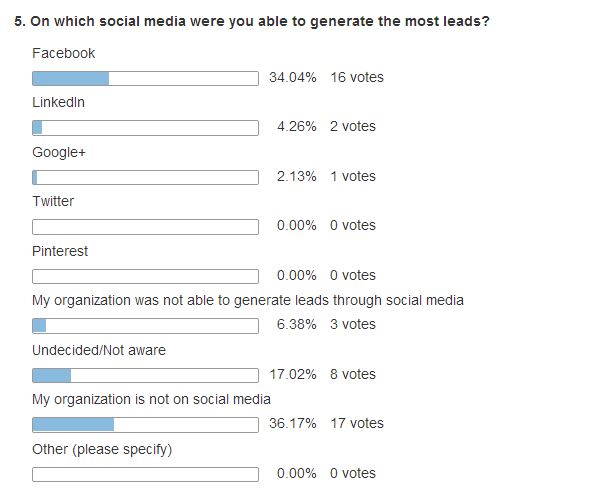This screenshot has width=608, height=497.
Task: Click the Twitter option label
Action: coord(53,201)
